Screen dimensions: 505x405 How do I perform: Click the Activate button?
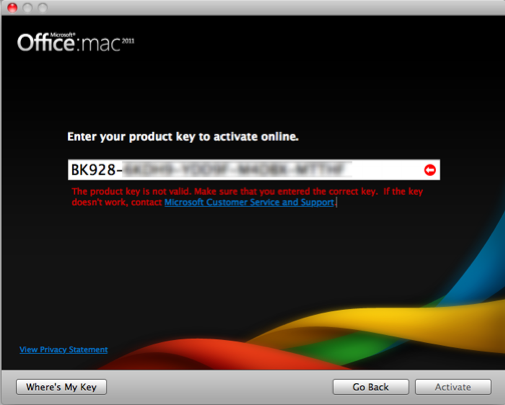[453, 387]
